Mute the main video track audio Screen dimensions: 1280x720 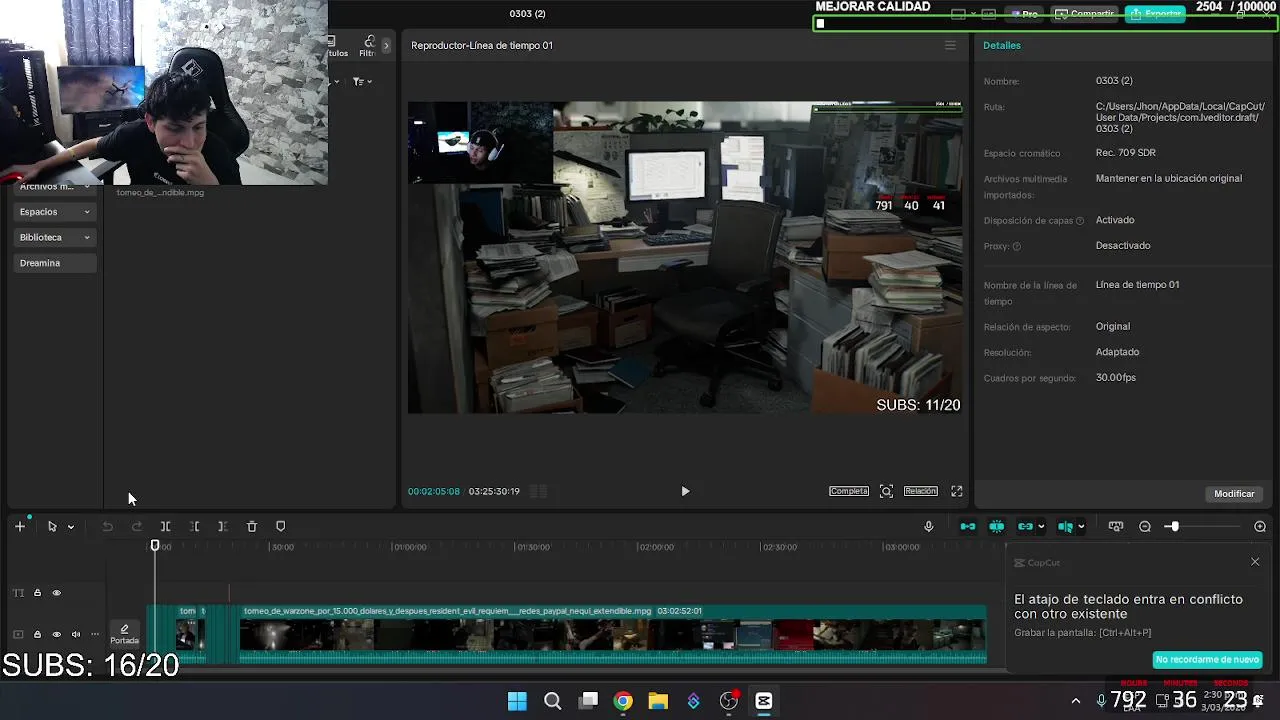pyautogui.click(x=75, y=634)
